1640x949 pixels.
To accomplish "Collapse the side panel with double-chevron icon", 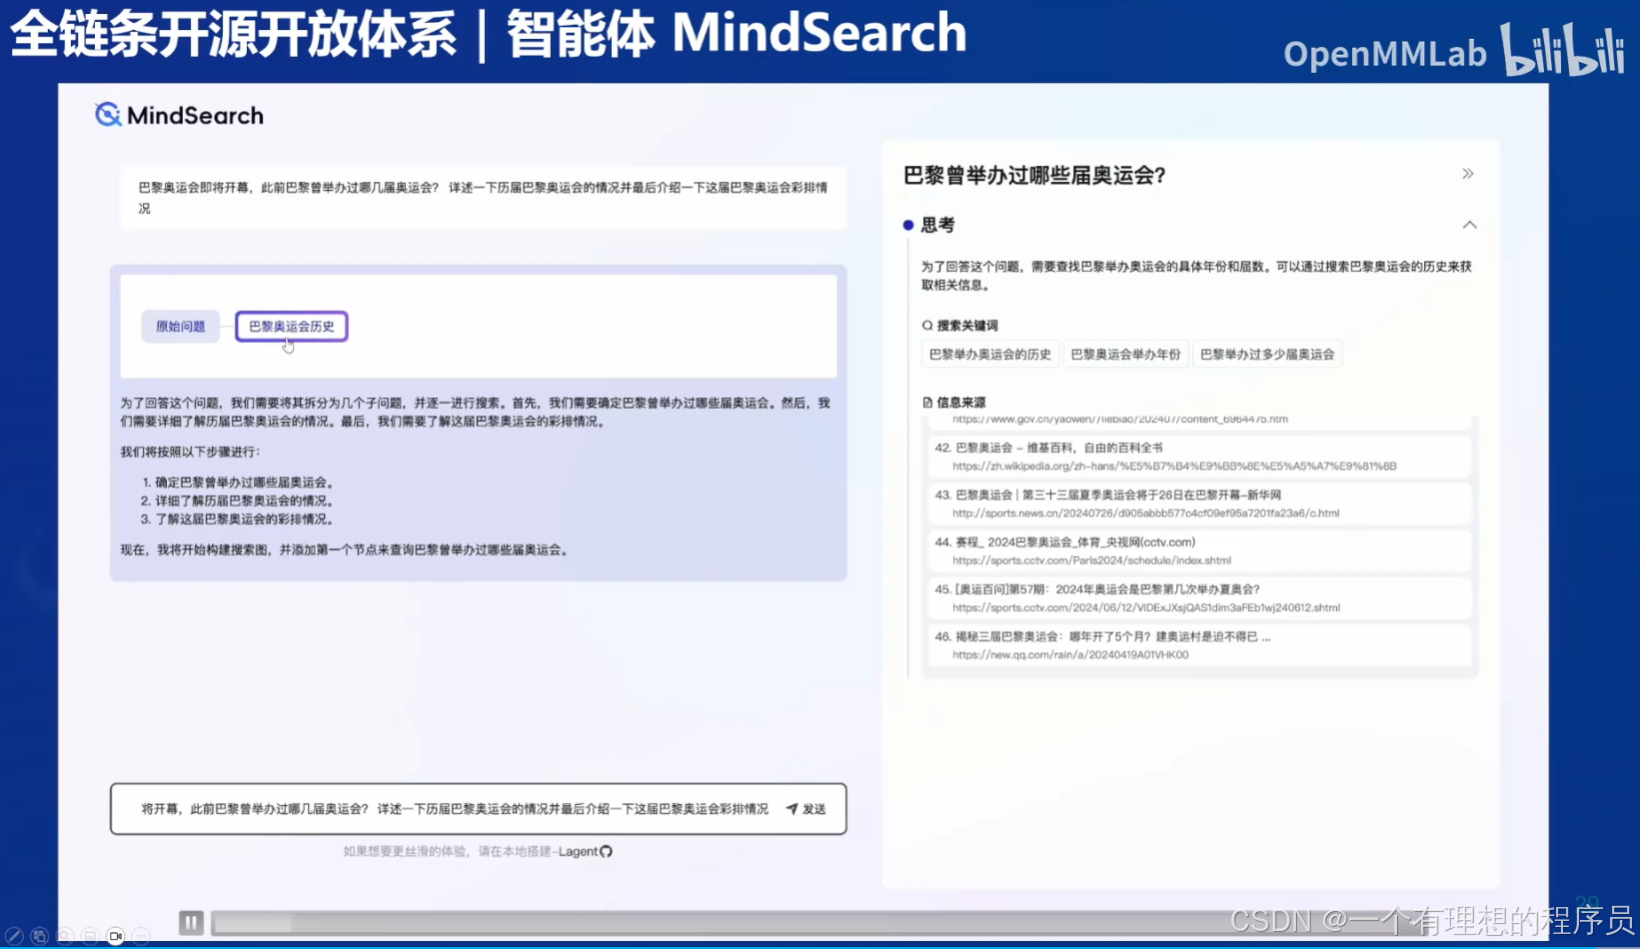I will (1467, 174).
